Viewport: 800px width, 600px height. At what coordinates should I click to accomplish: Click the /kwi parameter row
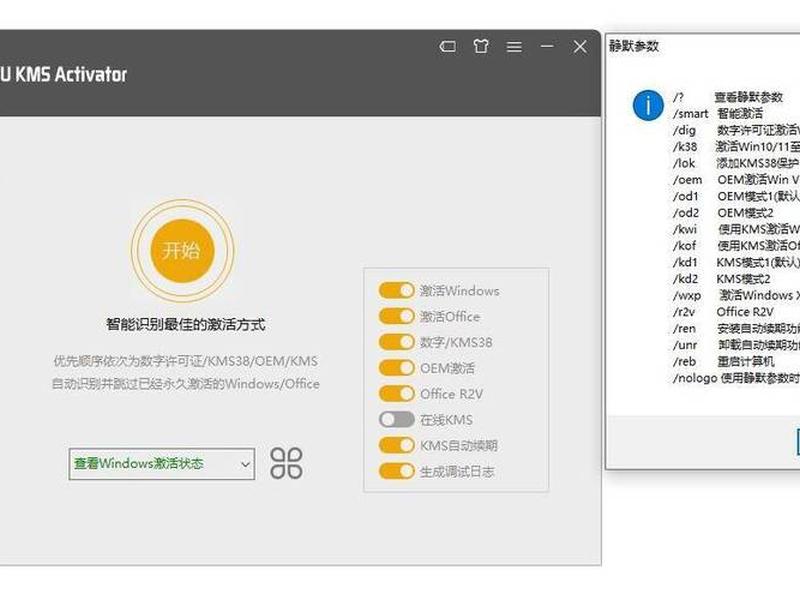click(x=736, y=229)
